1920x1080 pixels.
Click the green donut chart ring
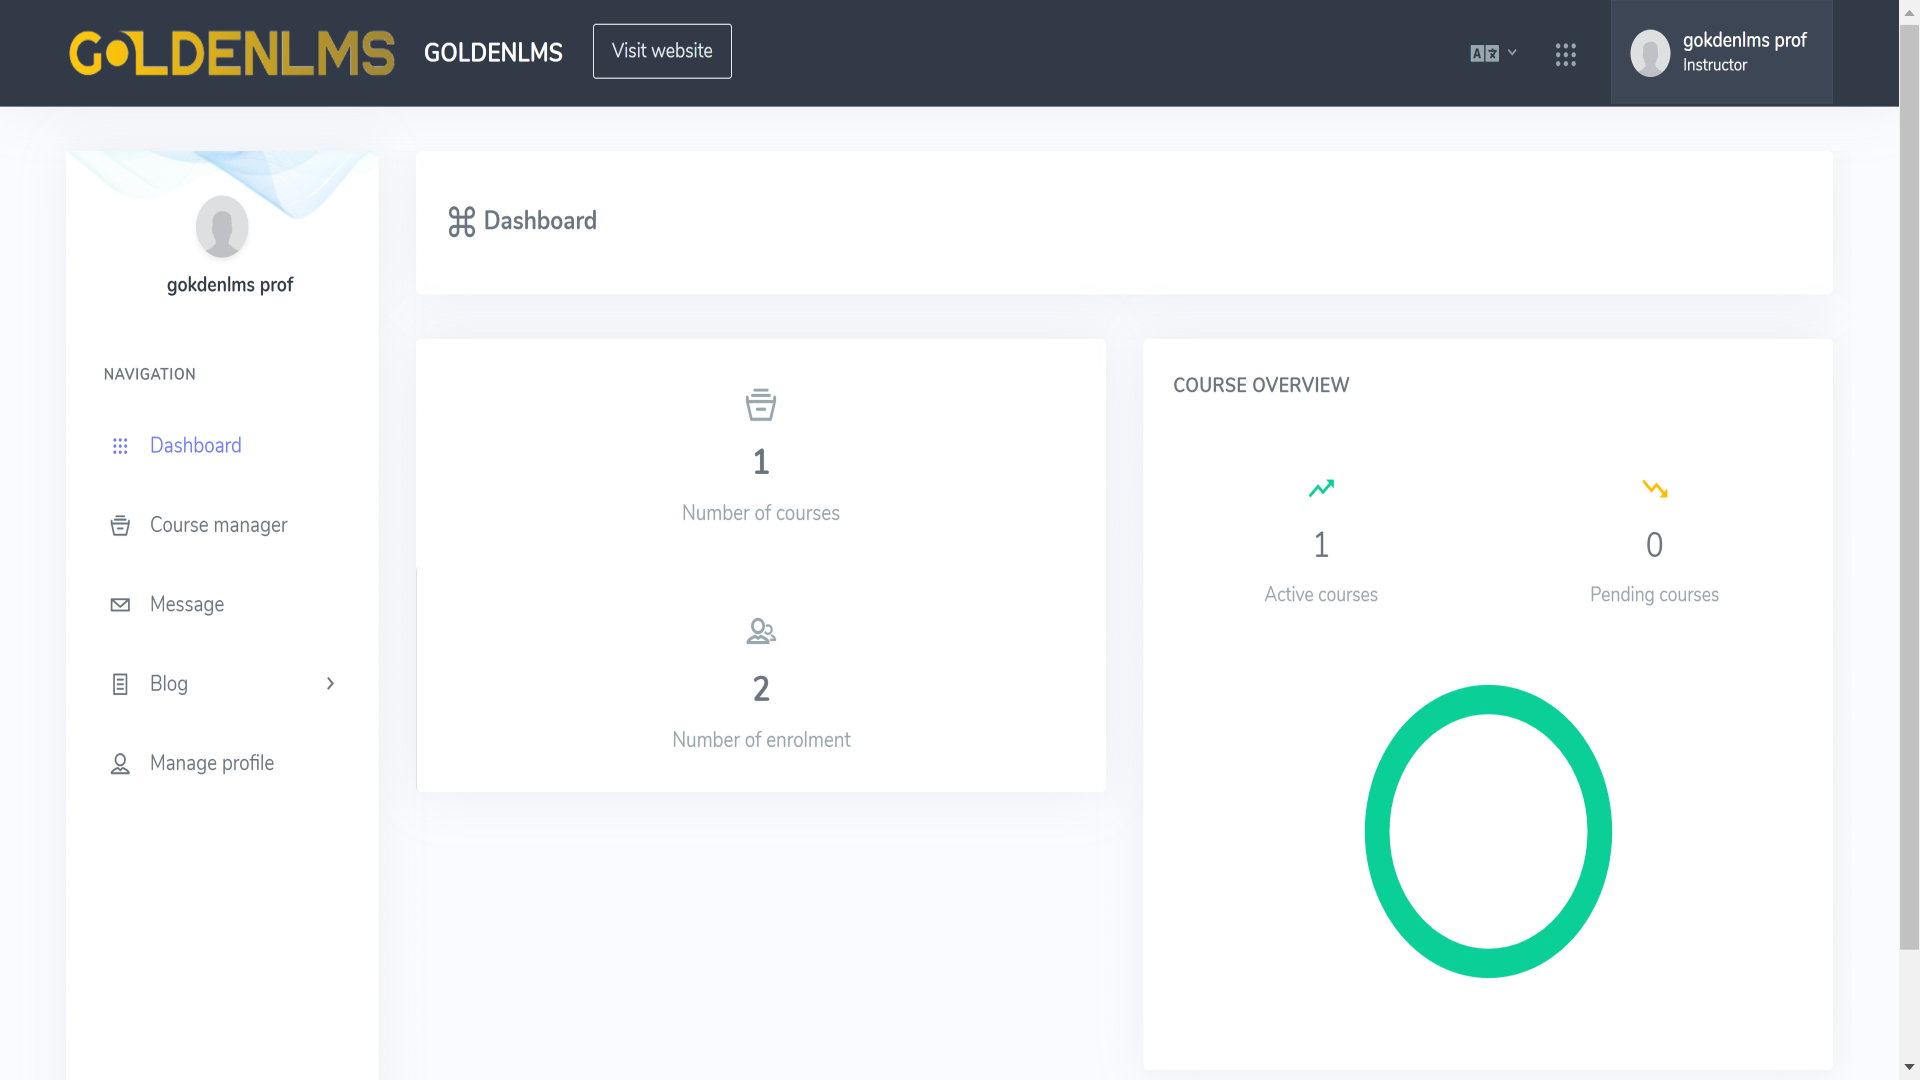pos(1376,832)
